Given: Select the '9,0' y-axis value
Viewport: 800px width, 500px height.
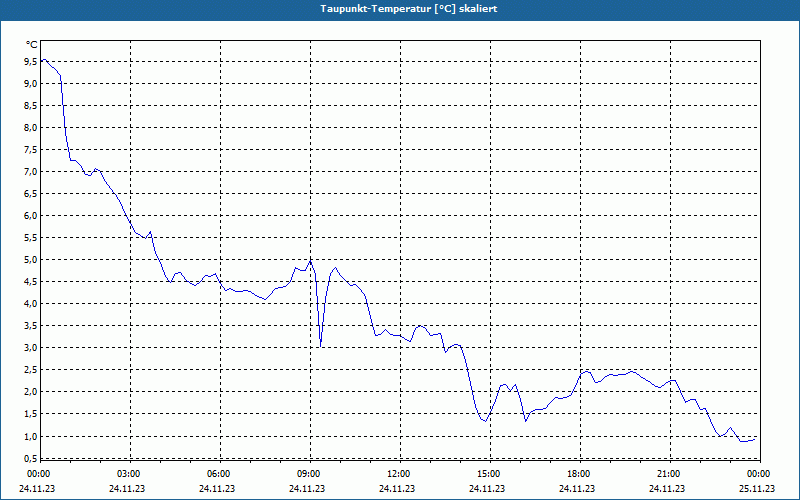Looking at the screenshot, I should tap(31, 84).
